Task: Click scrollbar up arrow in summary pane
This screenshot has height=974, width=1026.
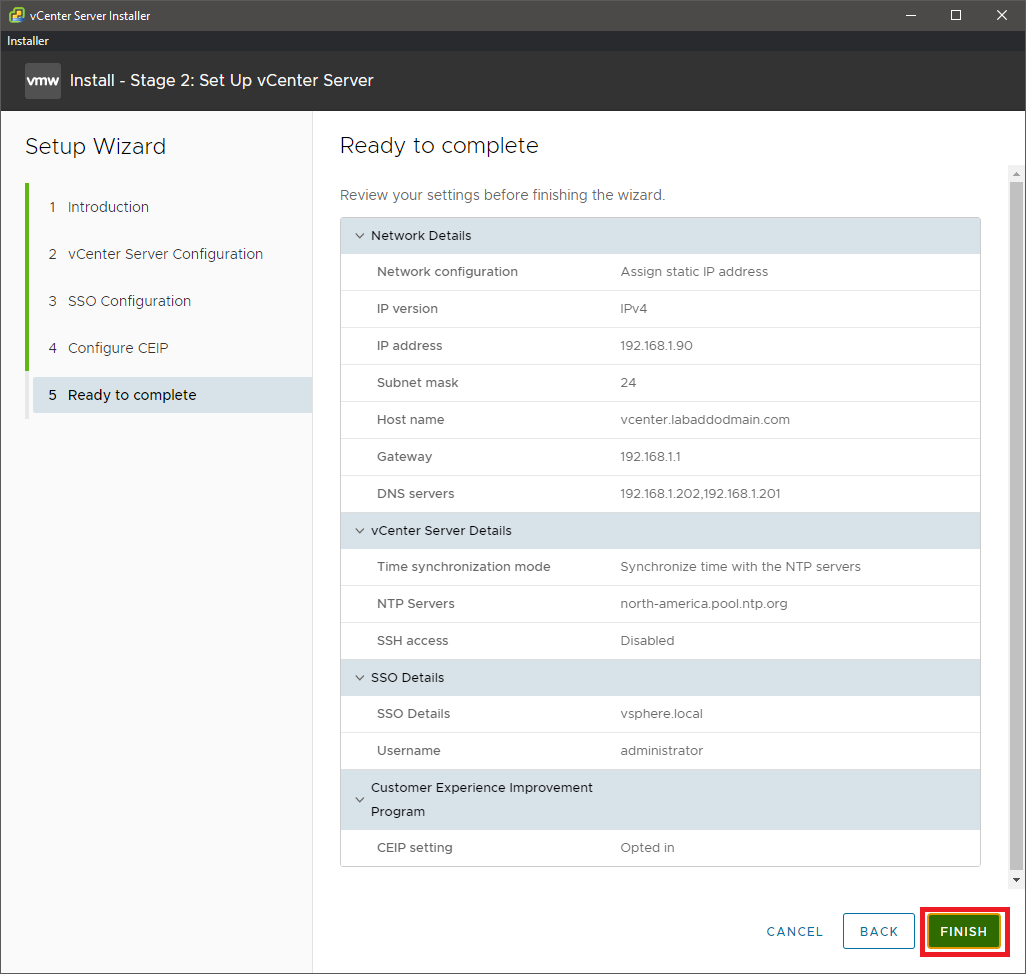Action: pyautogui.click(x=1016, y=172)
